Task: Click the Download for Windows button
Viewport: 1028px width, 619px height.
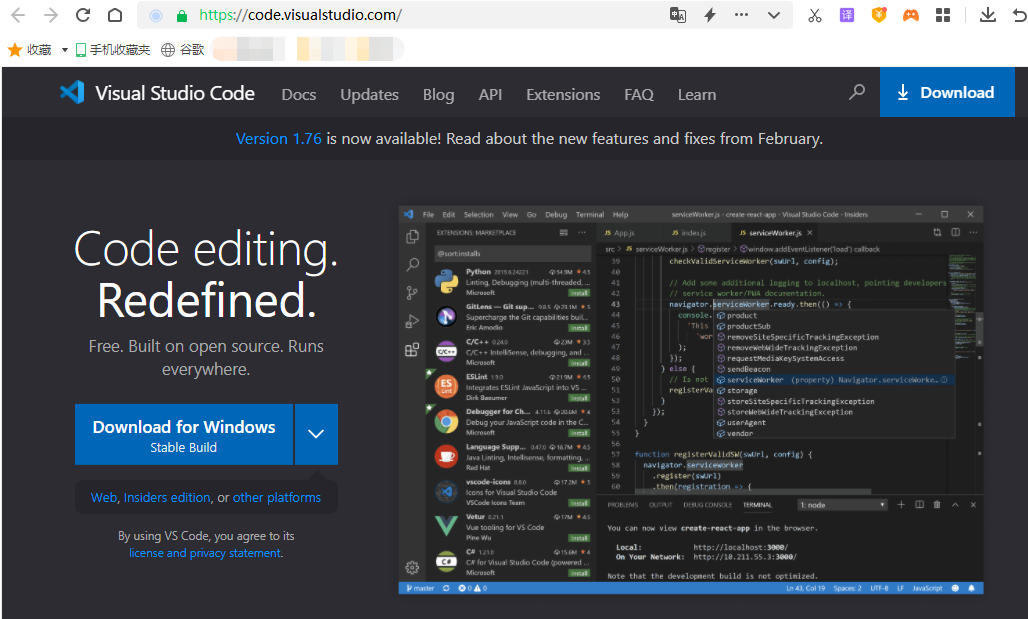Action: (184, 434)
